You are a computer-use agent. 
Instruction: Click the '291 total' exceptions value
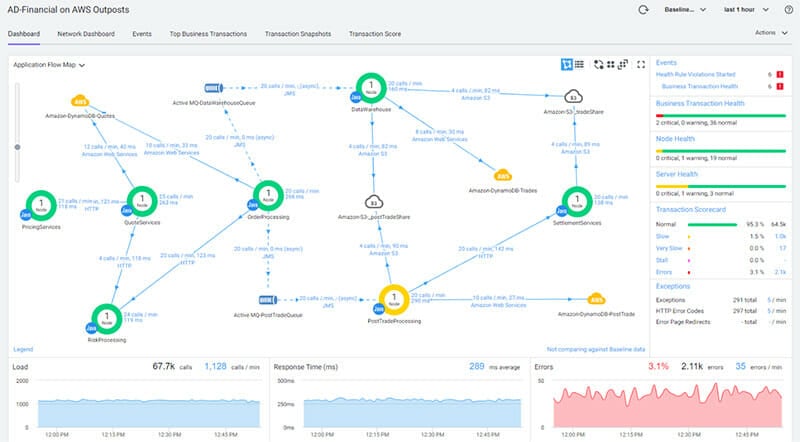coord(744,300)
